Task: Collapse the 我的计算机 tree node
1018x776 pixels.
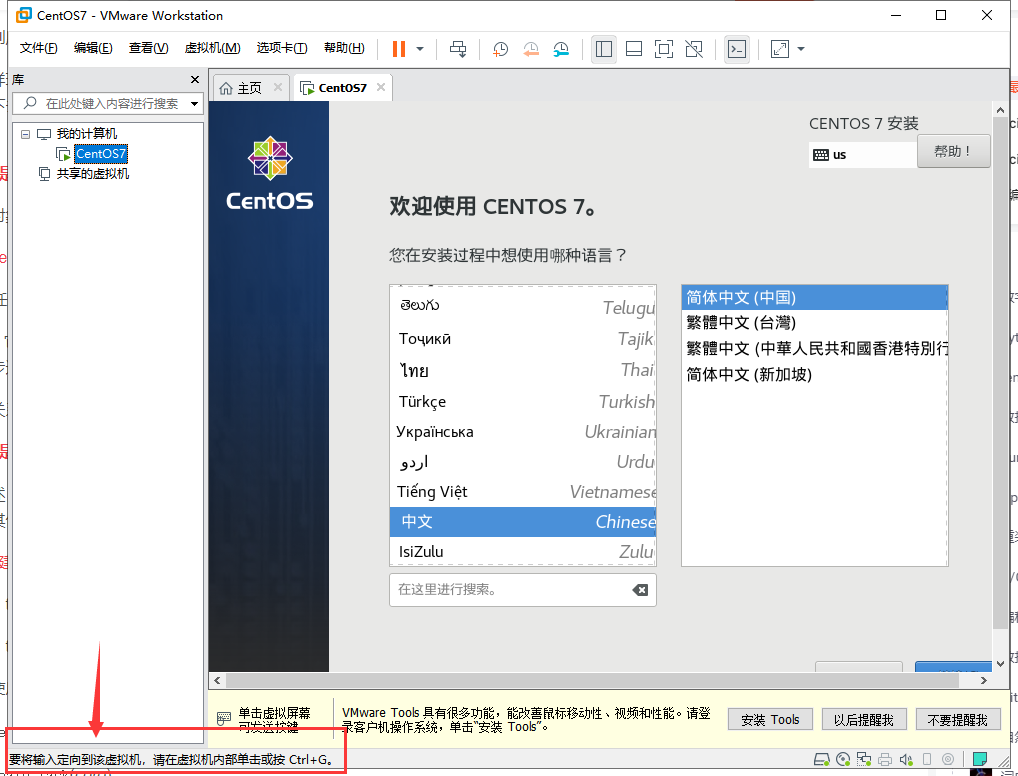Action: coord(25,134)
